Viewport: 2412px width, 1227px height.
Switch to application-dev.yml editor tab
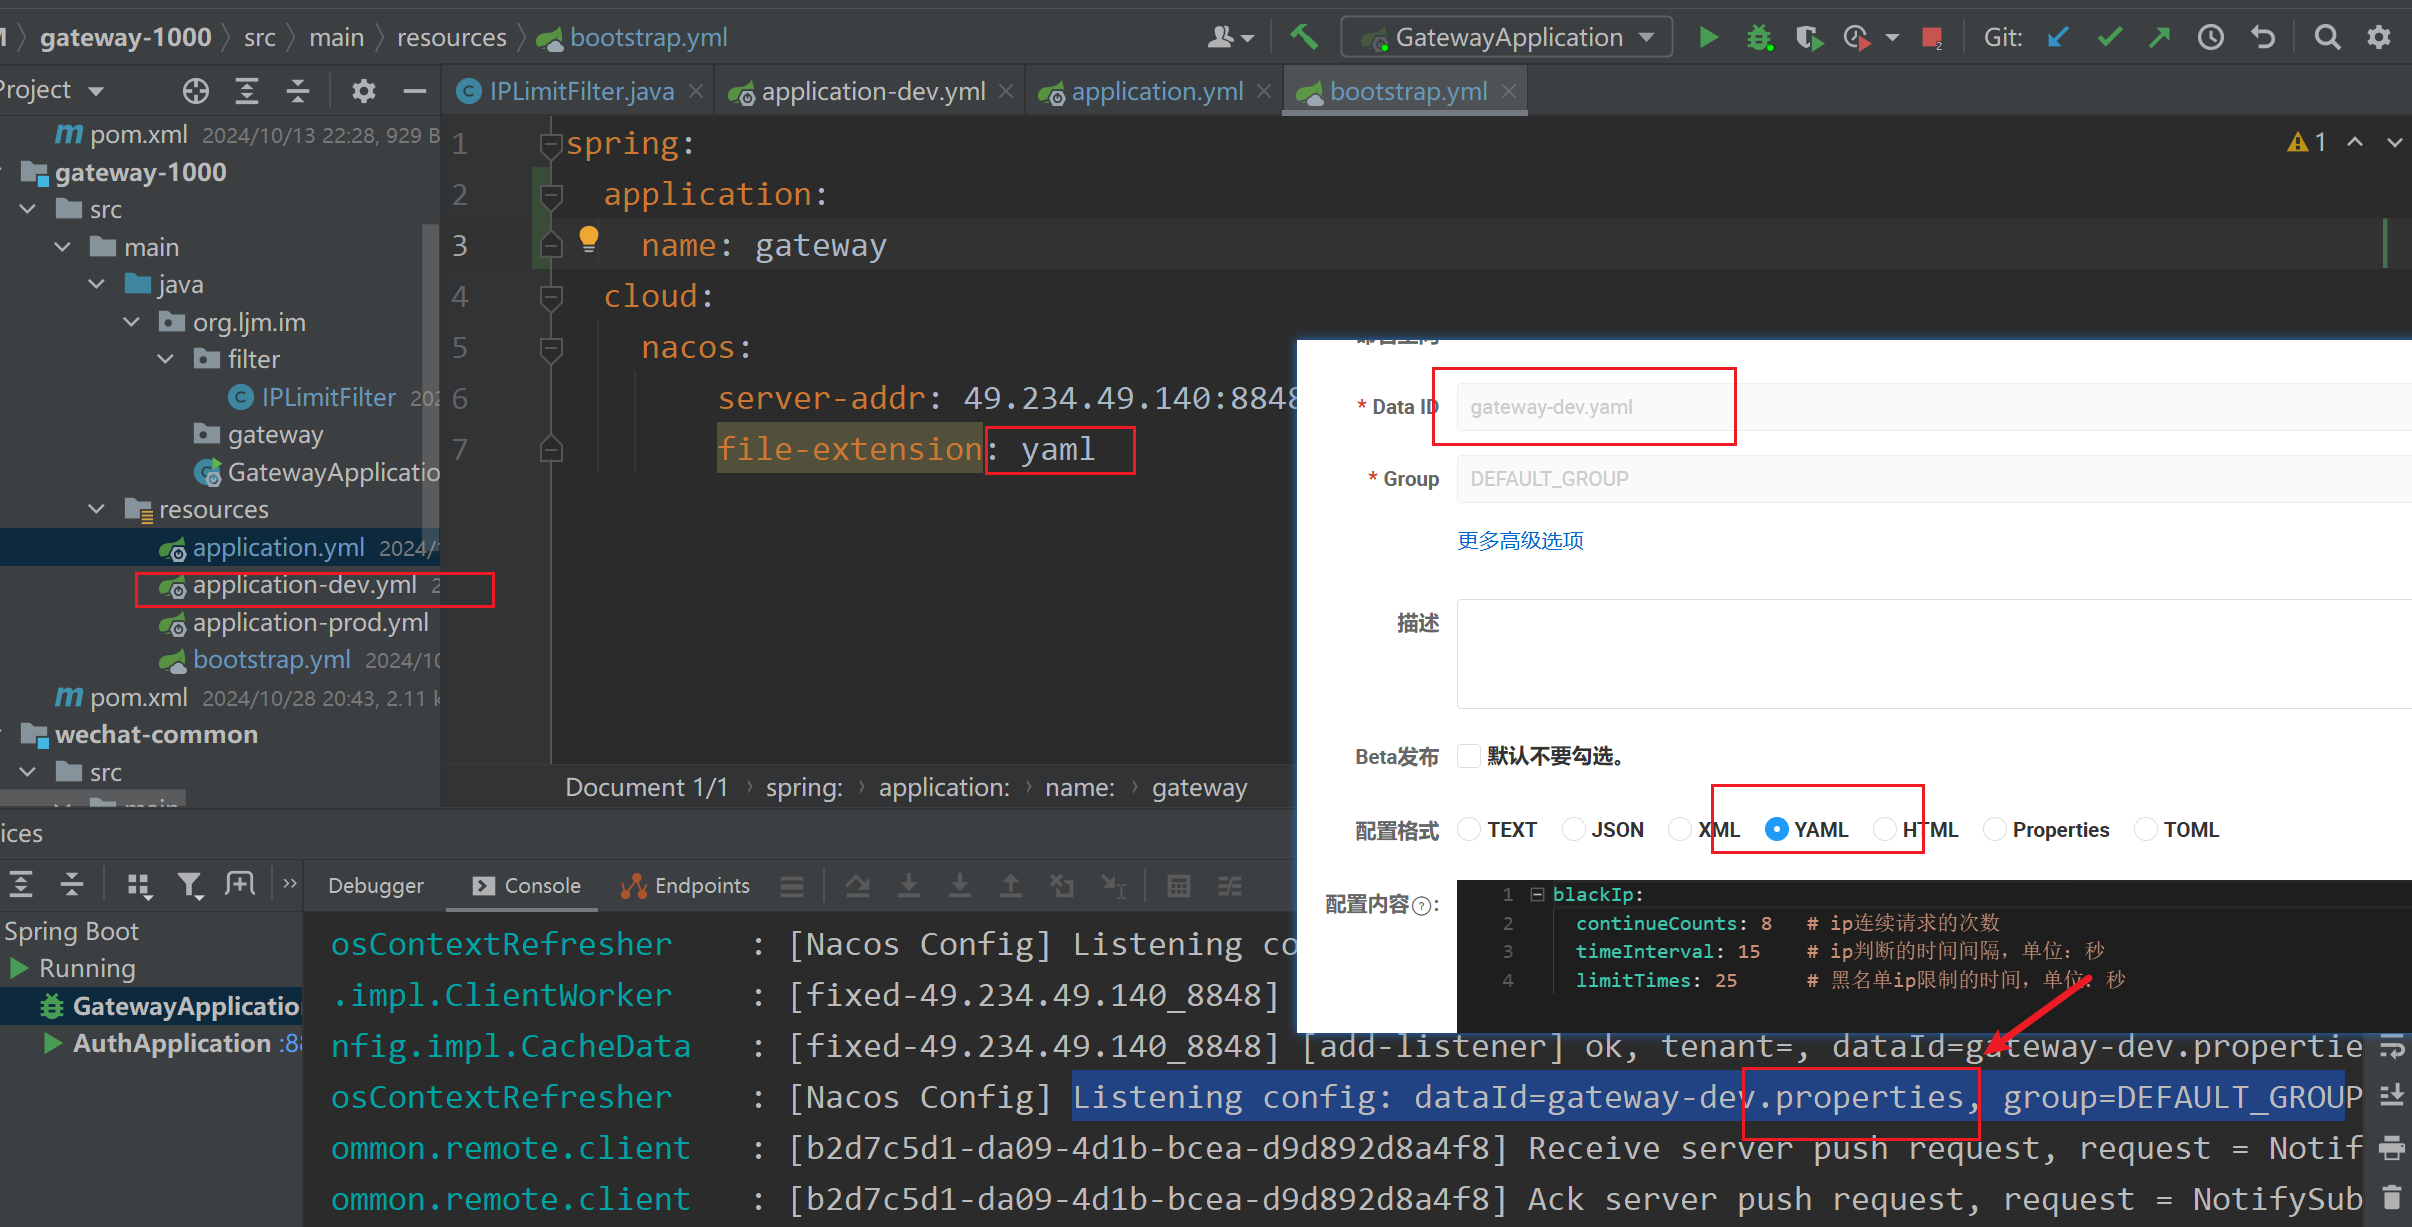[872, 92]
